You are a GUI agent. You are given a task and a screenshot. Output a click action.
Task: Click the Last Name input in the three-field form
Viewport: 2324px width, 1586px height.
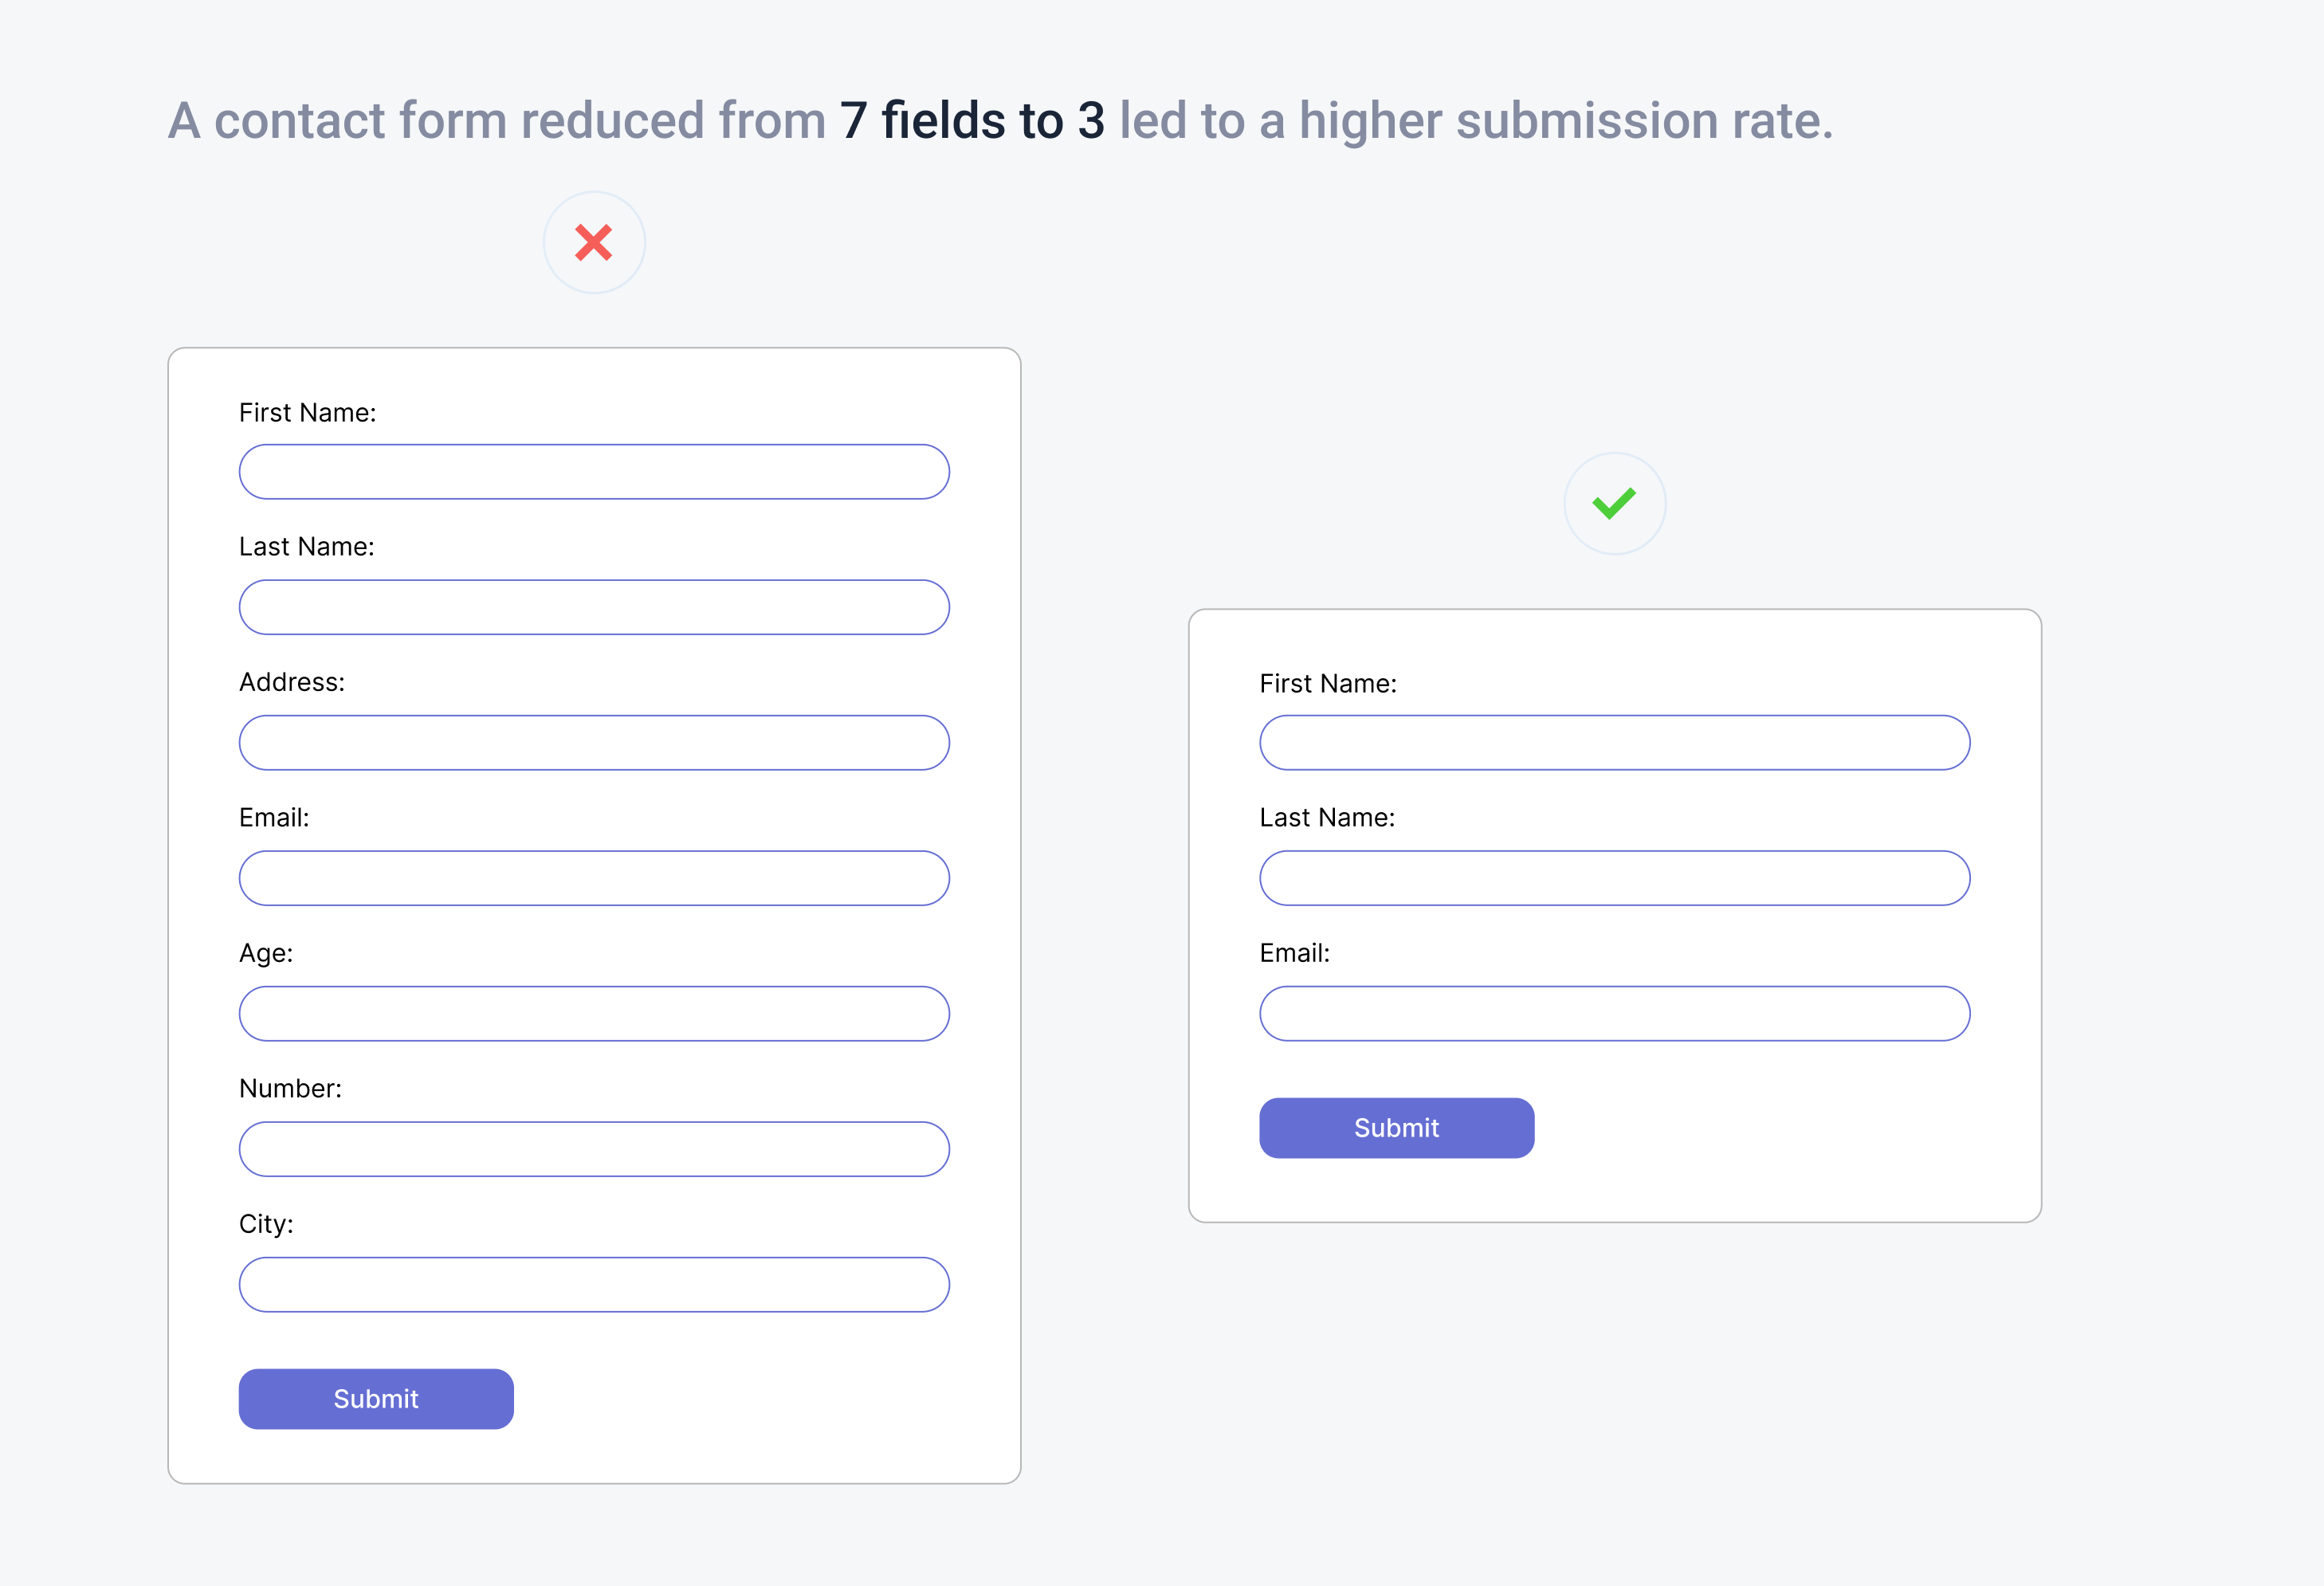tap(1614, 878)
